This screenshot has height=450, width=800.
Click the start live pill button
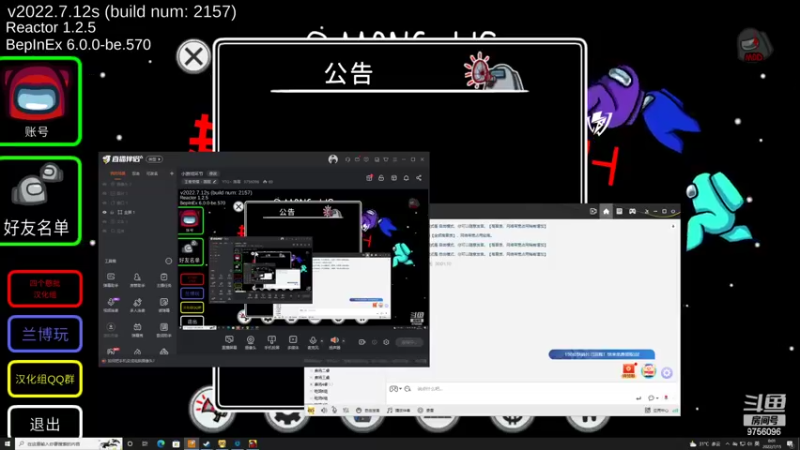click(x=409, y=342)
